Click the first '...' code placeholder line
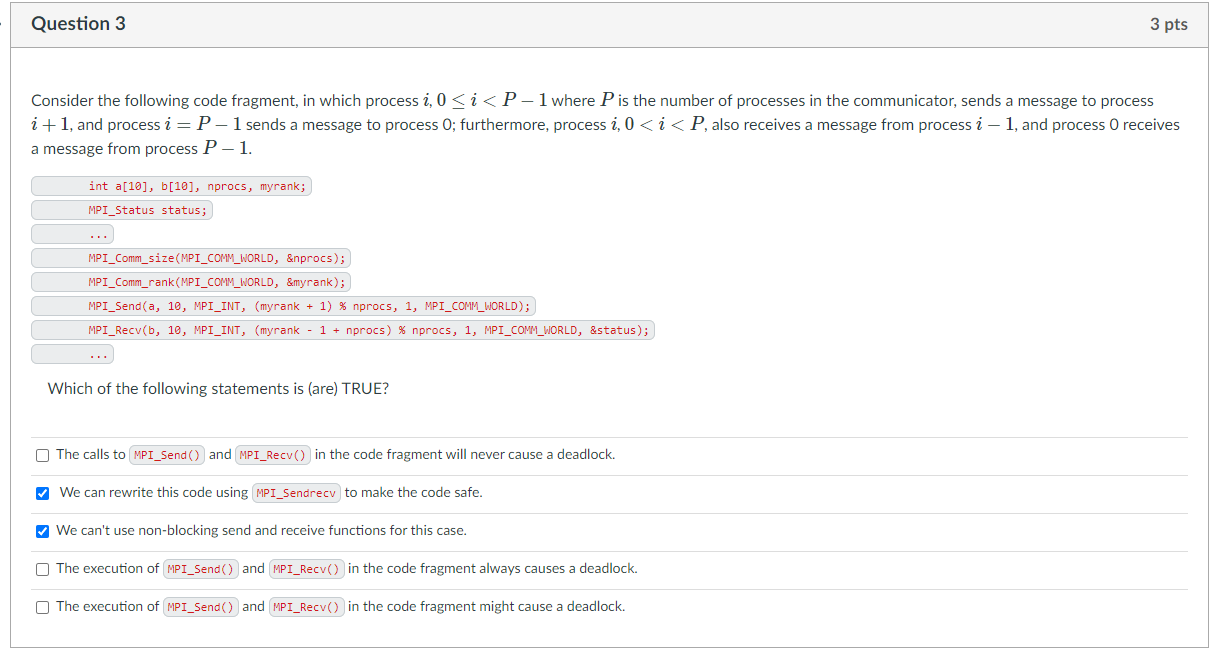Screen dimensions: 1220x651 point(72,234)
